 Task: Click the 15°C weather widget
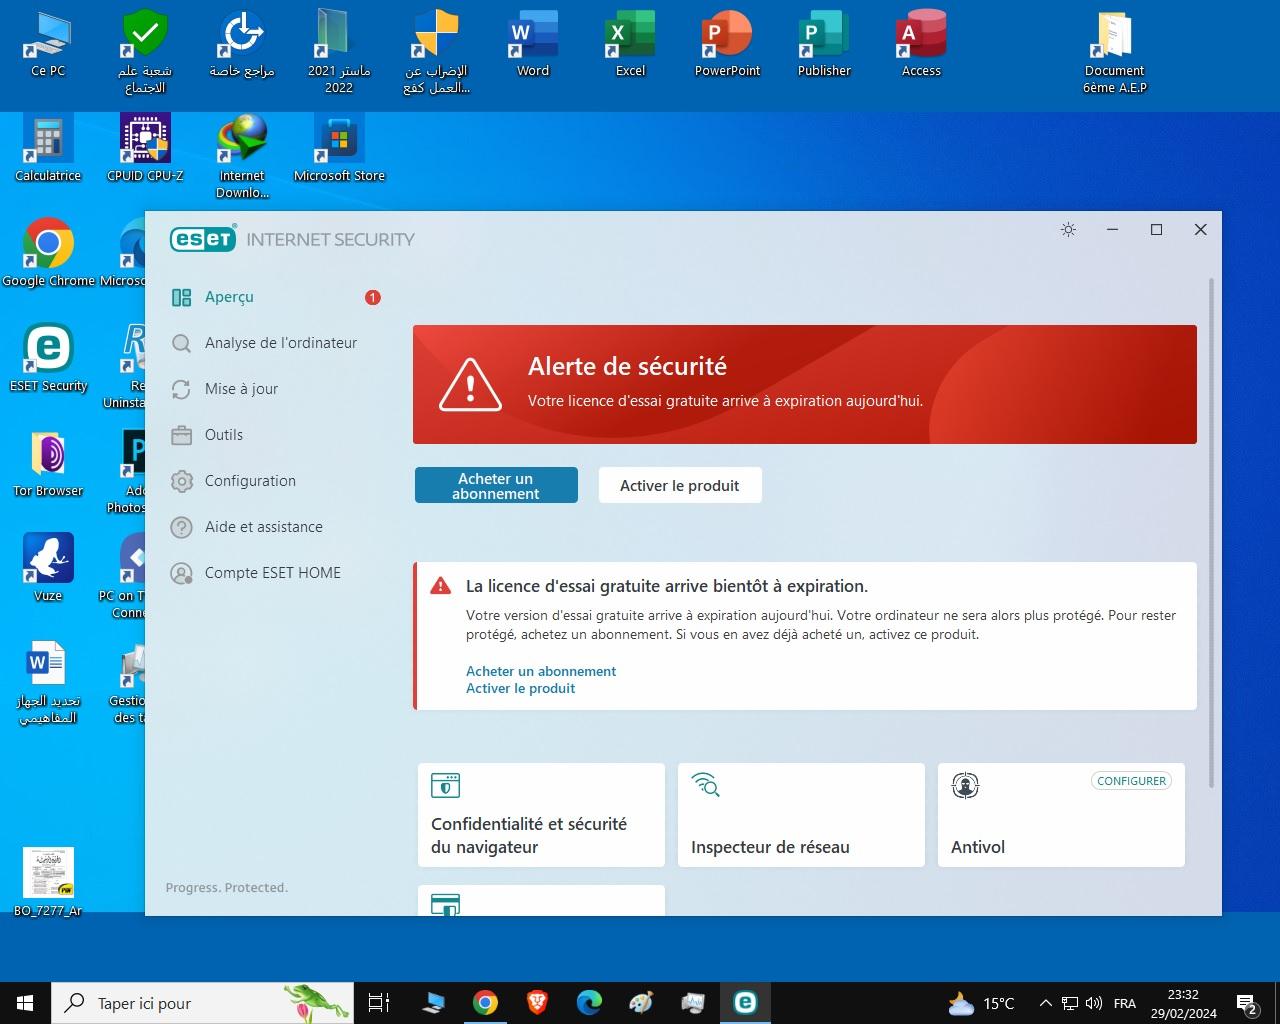982,1003
